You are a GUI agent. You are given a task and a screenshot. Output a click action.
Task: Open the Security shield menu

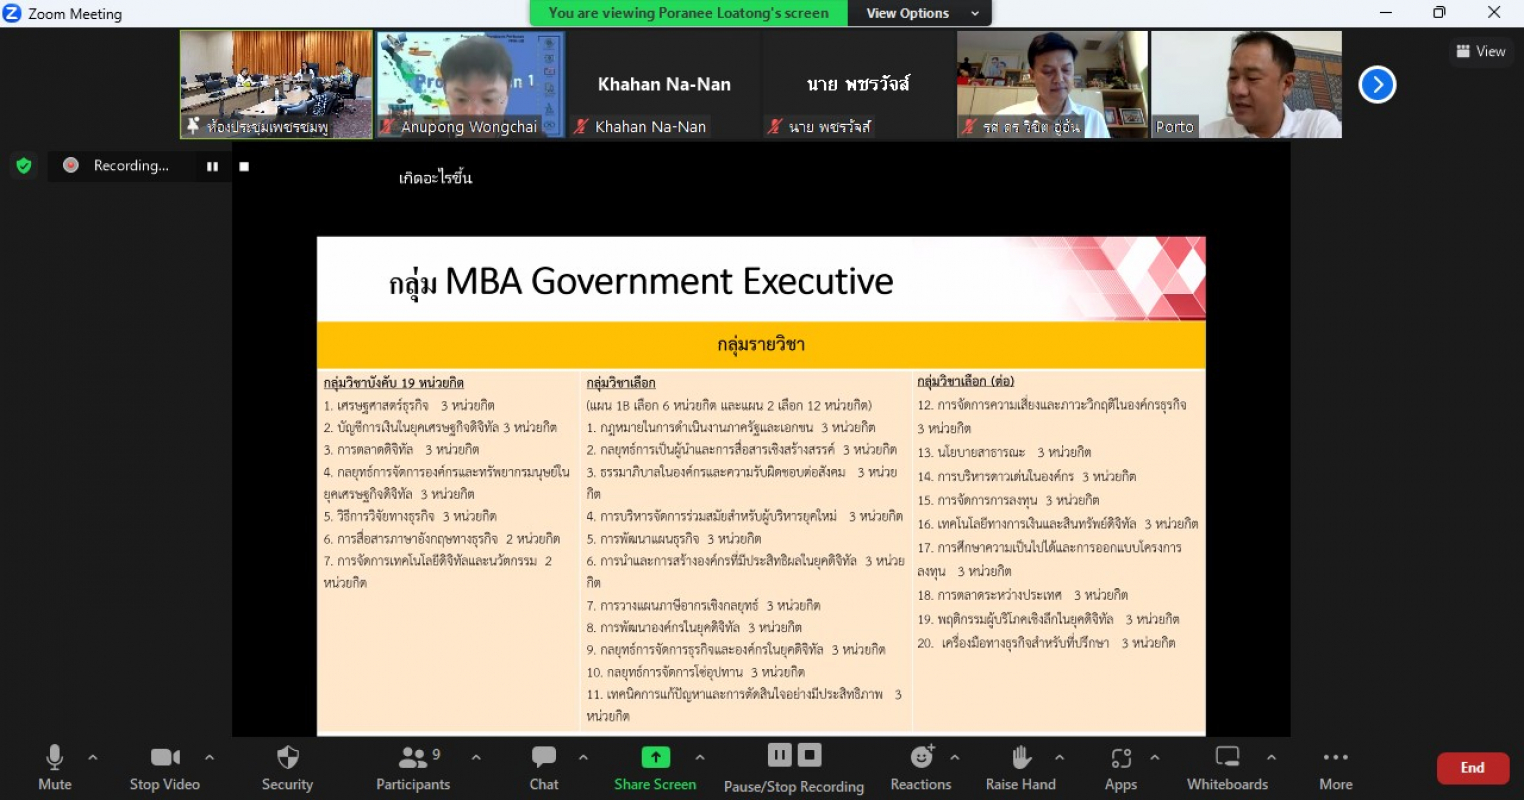click(x=287, y=768)
